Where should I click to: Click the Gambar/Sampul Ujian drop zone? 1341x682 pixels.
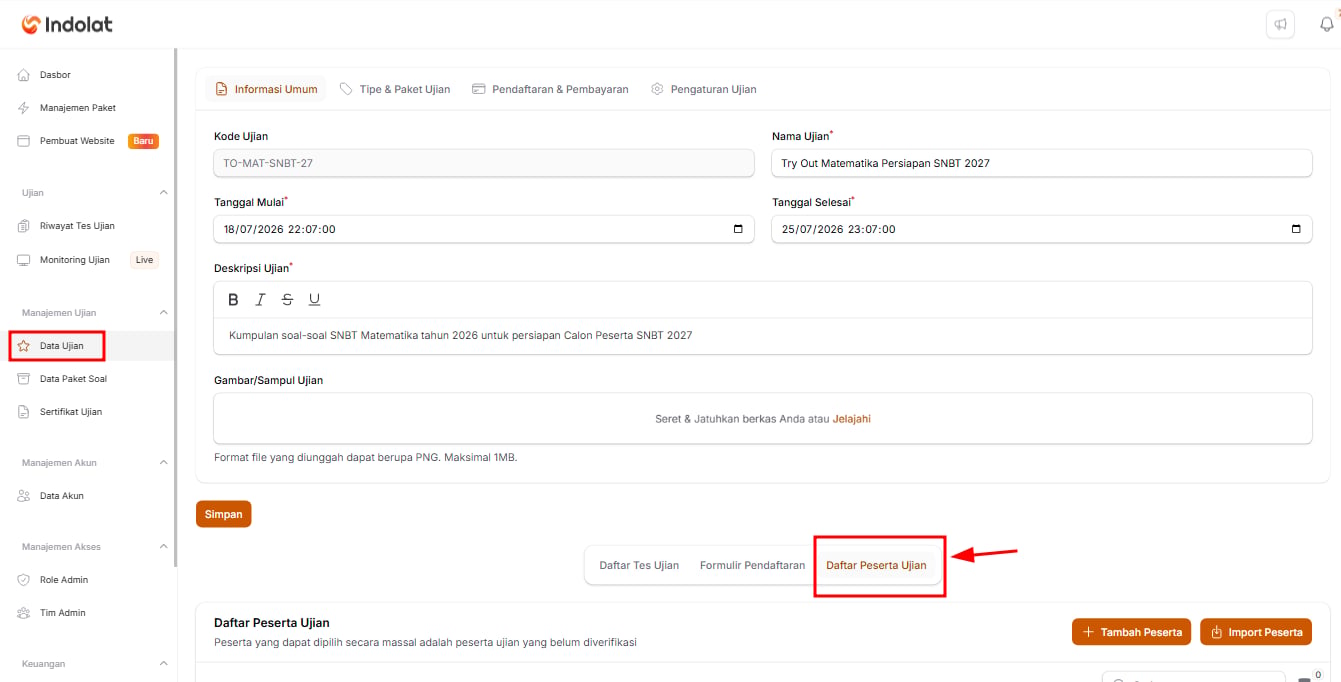pos(763,418)
